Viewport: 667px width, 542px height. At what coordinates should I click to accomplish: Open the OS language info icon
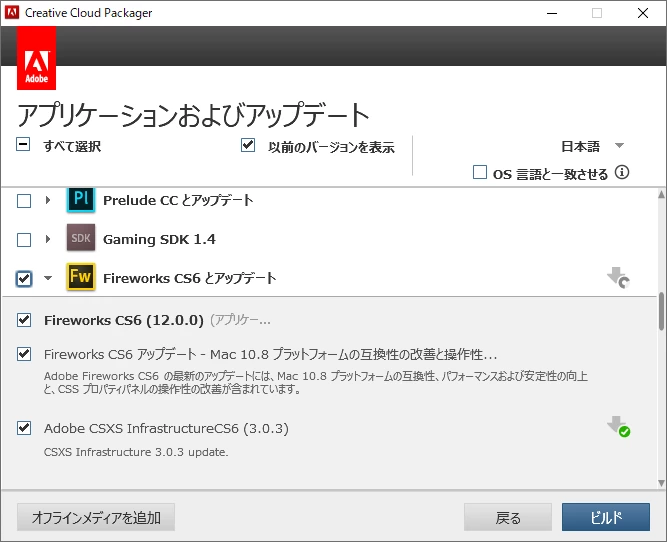point(622,173)
